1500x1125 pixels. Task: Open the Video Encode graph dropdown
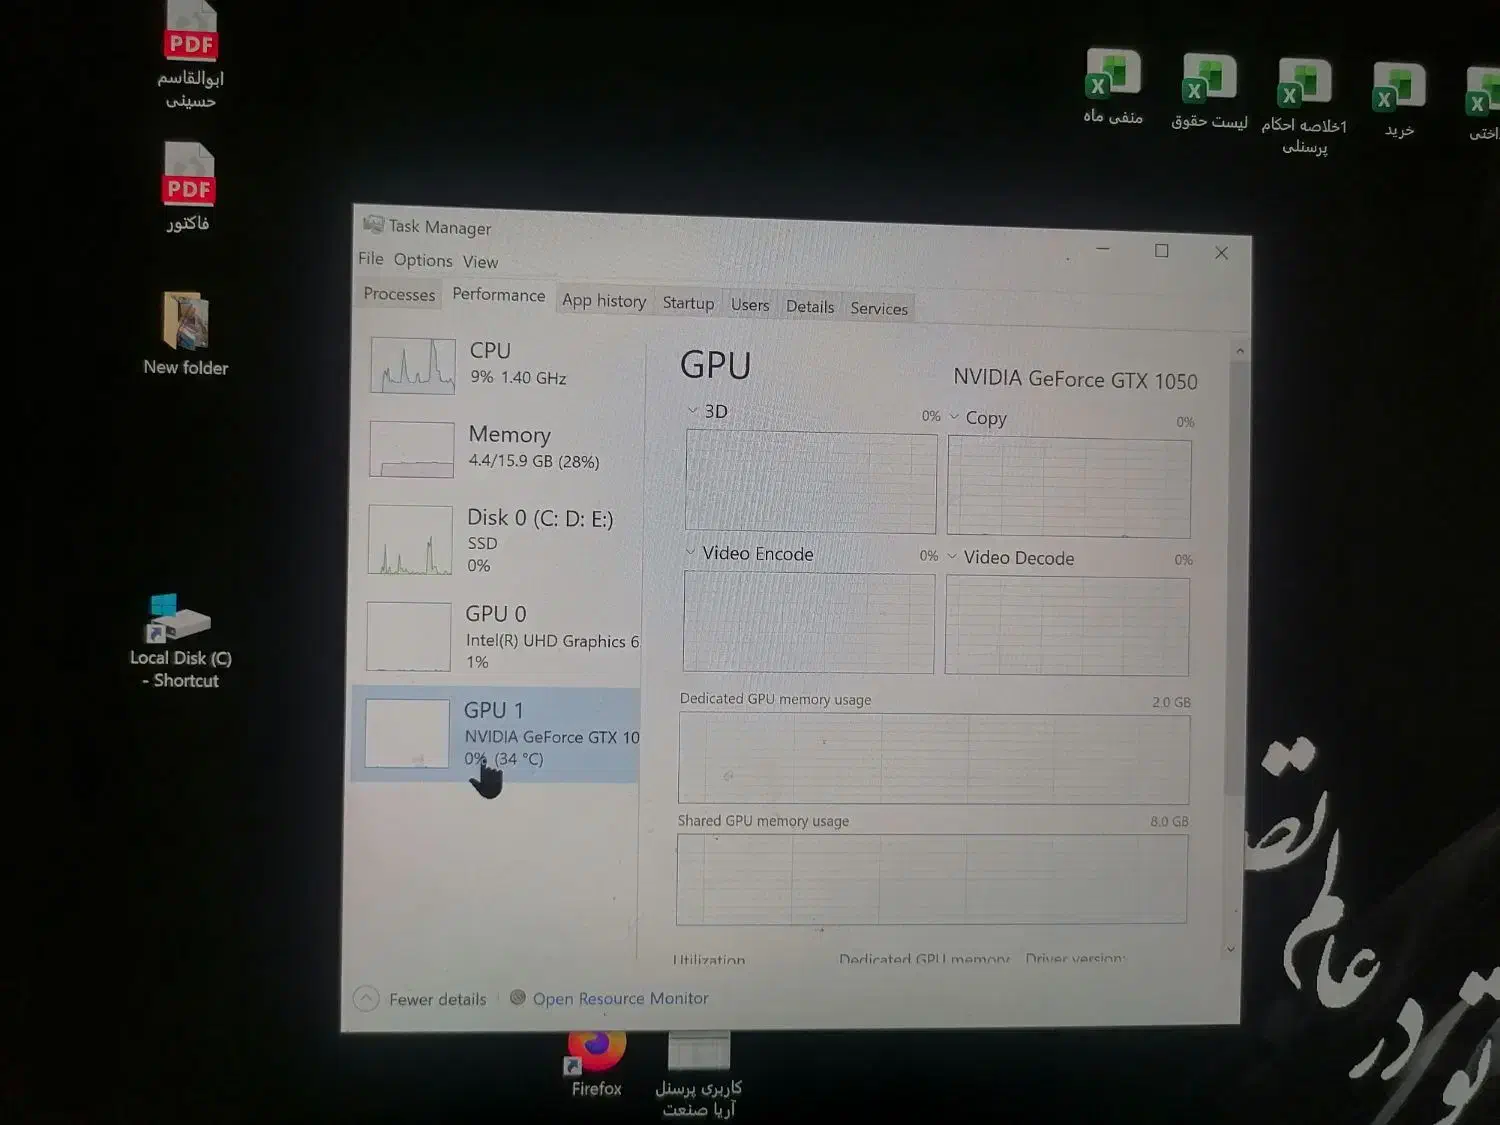(690, 552)
